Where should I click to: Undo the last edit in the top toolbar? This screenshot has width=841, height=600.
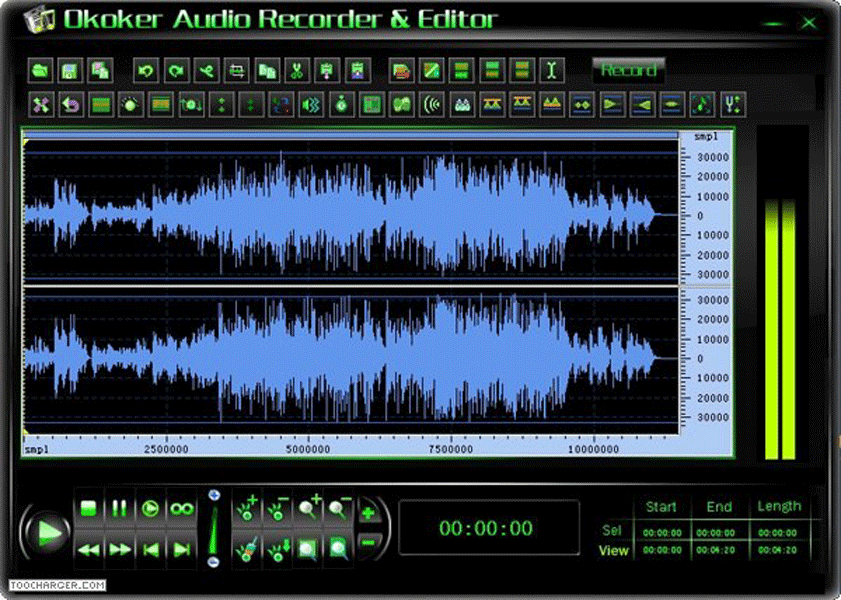tap(146, 71)
